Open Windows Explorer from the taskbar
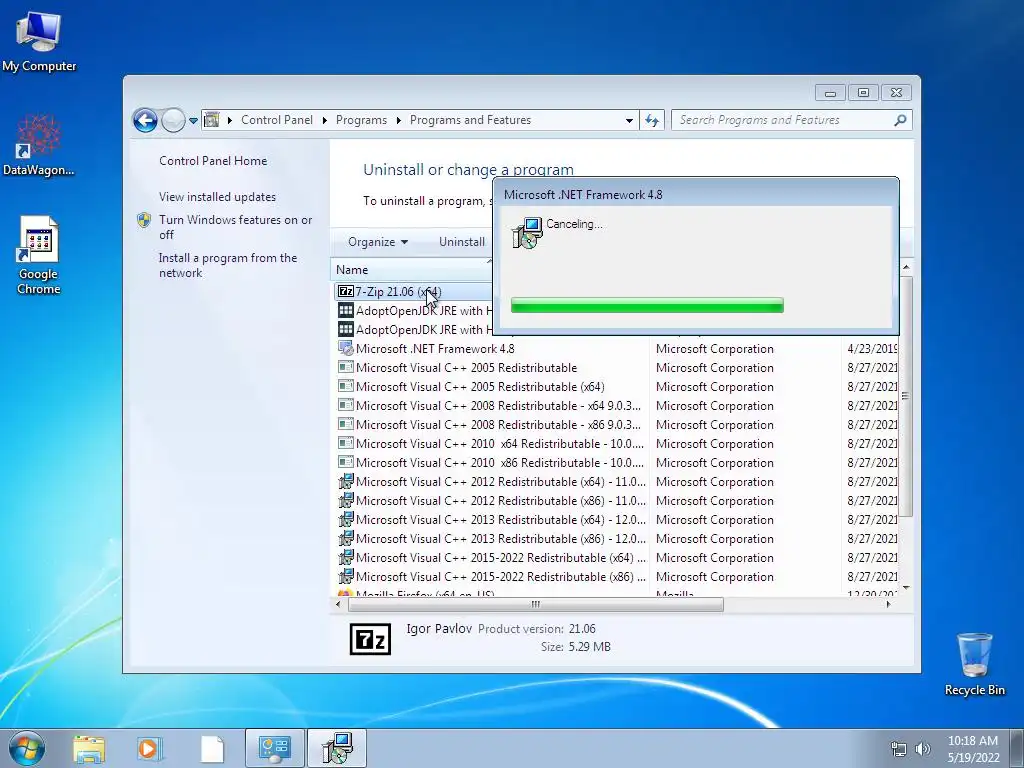Viewport: 1024px width, 768px height. click(x=89, y=749)
